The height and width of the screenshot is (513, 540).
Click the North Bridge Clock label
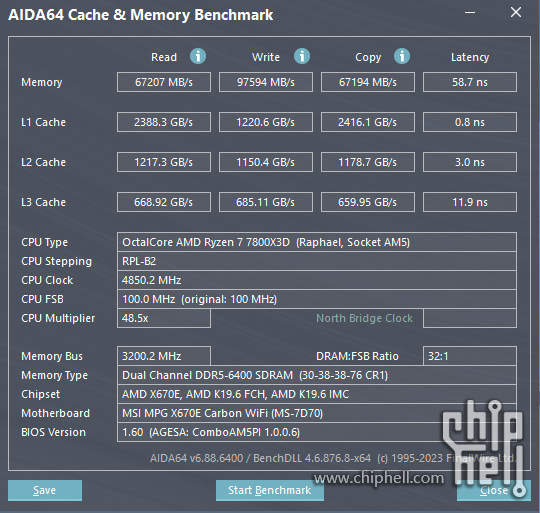point(364,318)
